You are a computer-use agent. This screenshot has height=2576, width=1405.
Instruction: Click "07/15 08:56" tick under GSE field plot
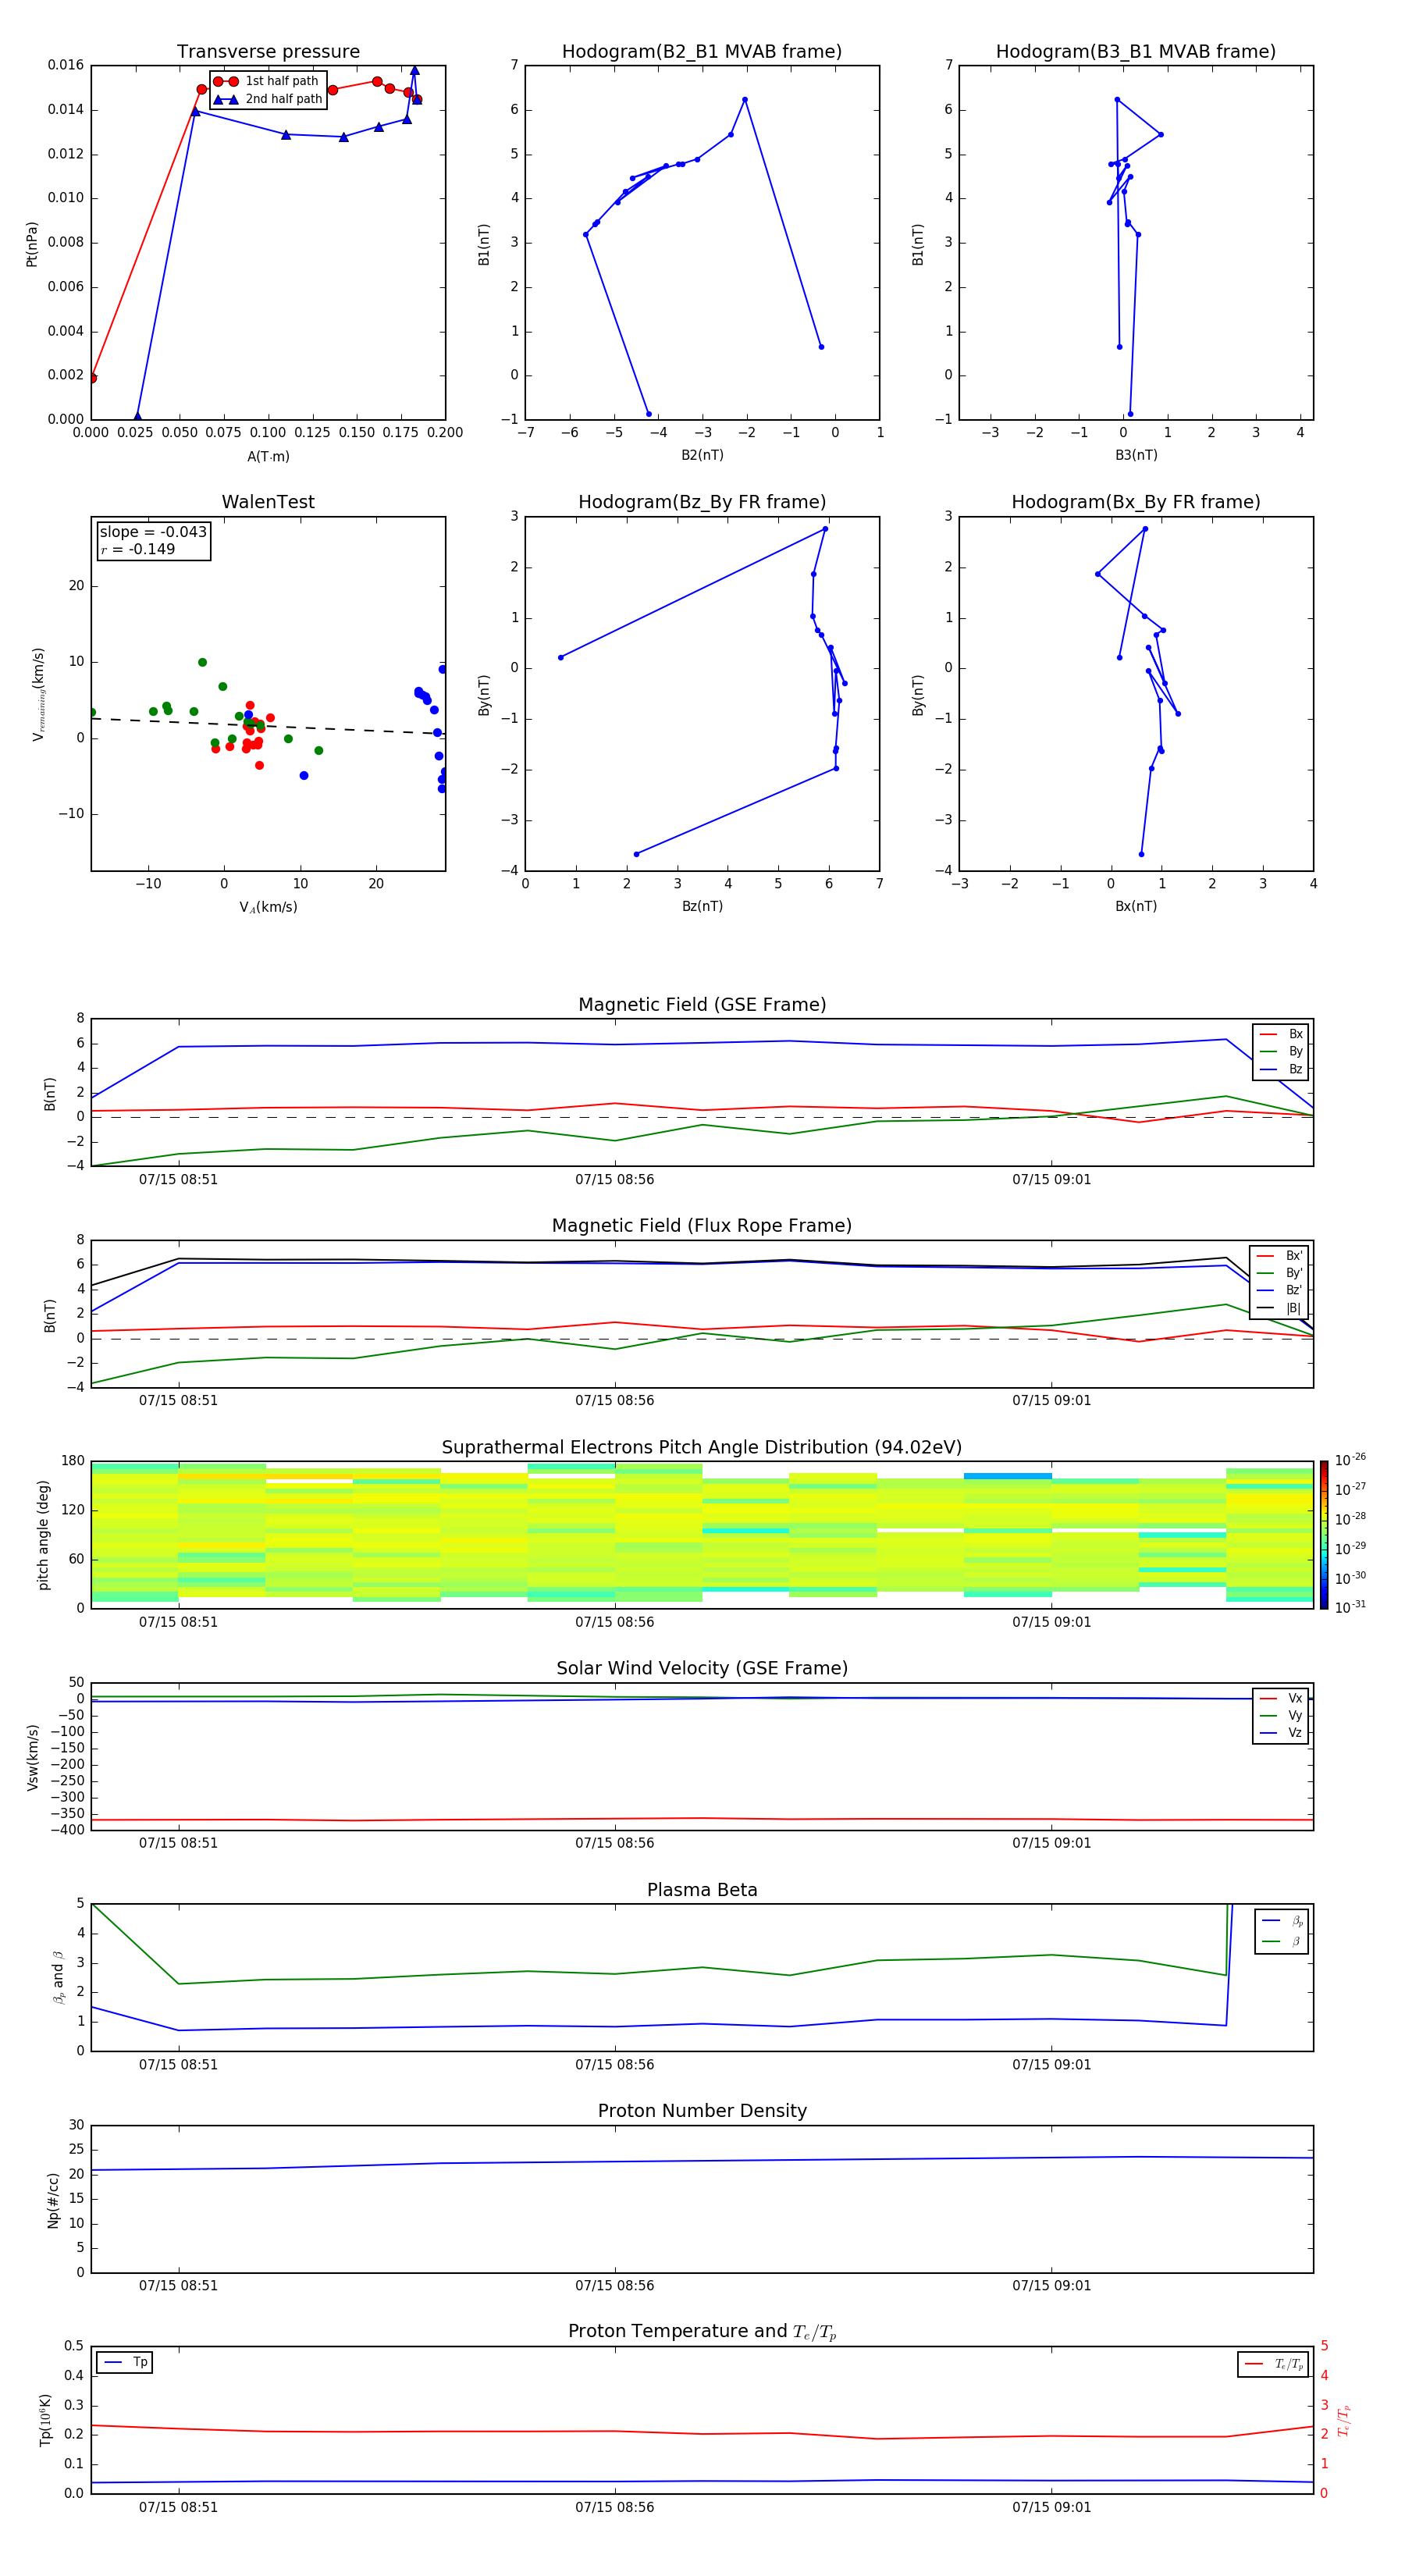[614, 1180]
